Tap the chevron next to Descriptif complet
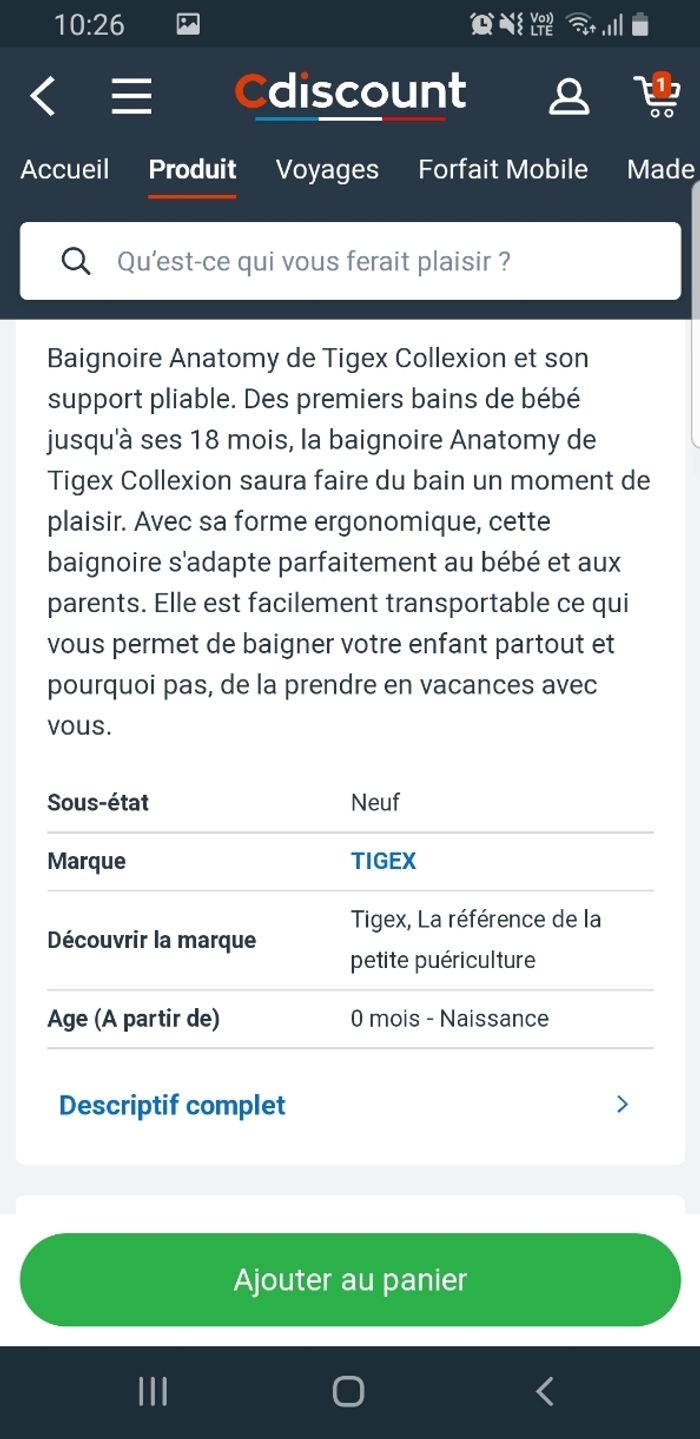 [x=621, y=1105]
